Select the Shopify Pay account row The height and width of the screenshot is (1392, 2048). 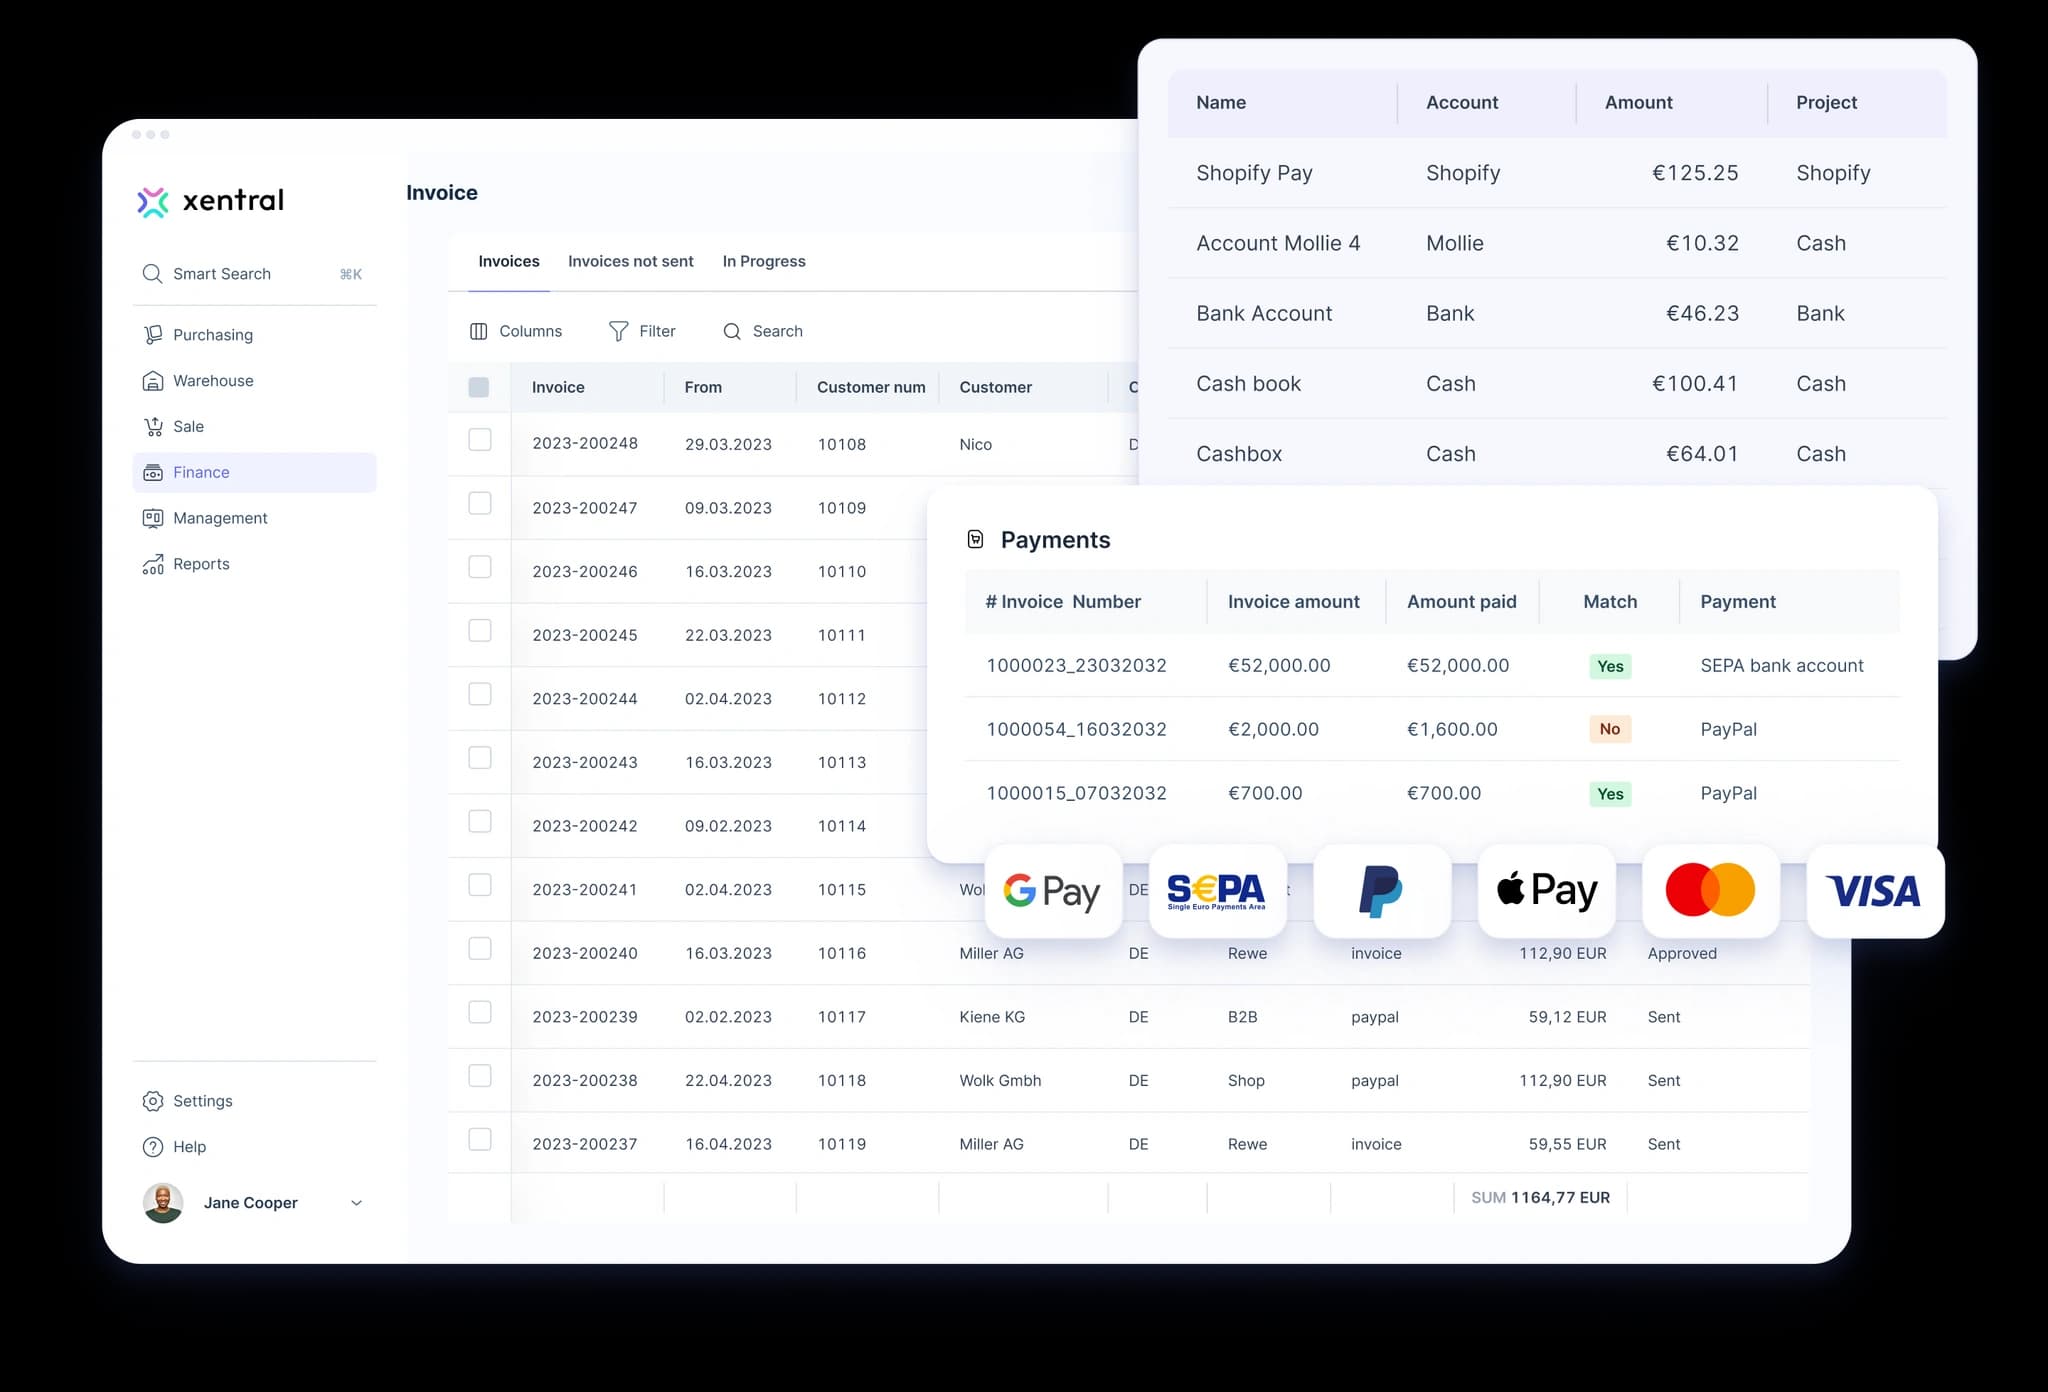1557,173
